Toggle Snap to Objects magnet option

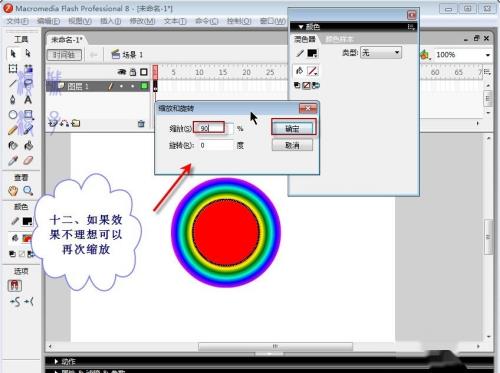point(14,285)
